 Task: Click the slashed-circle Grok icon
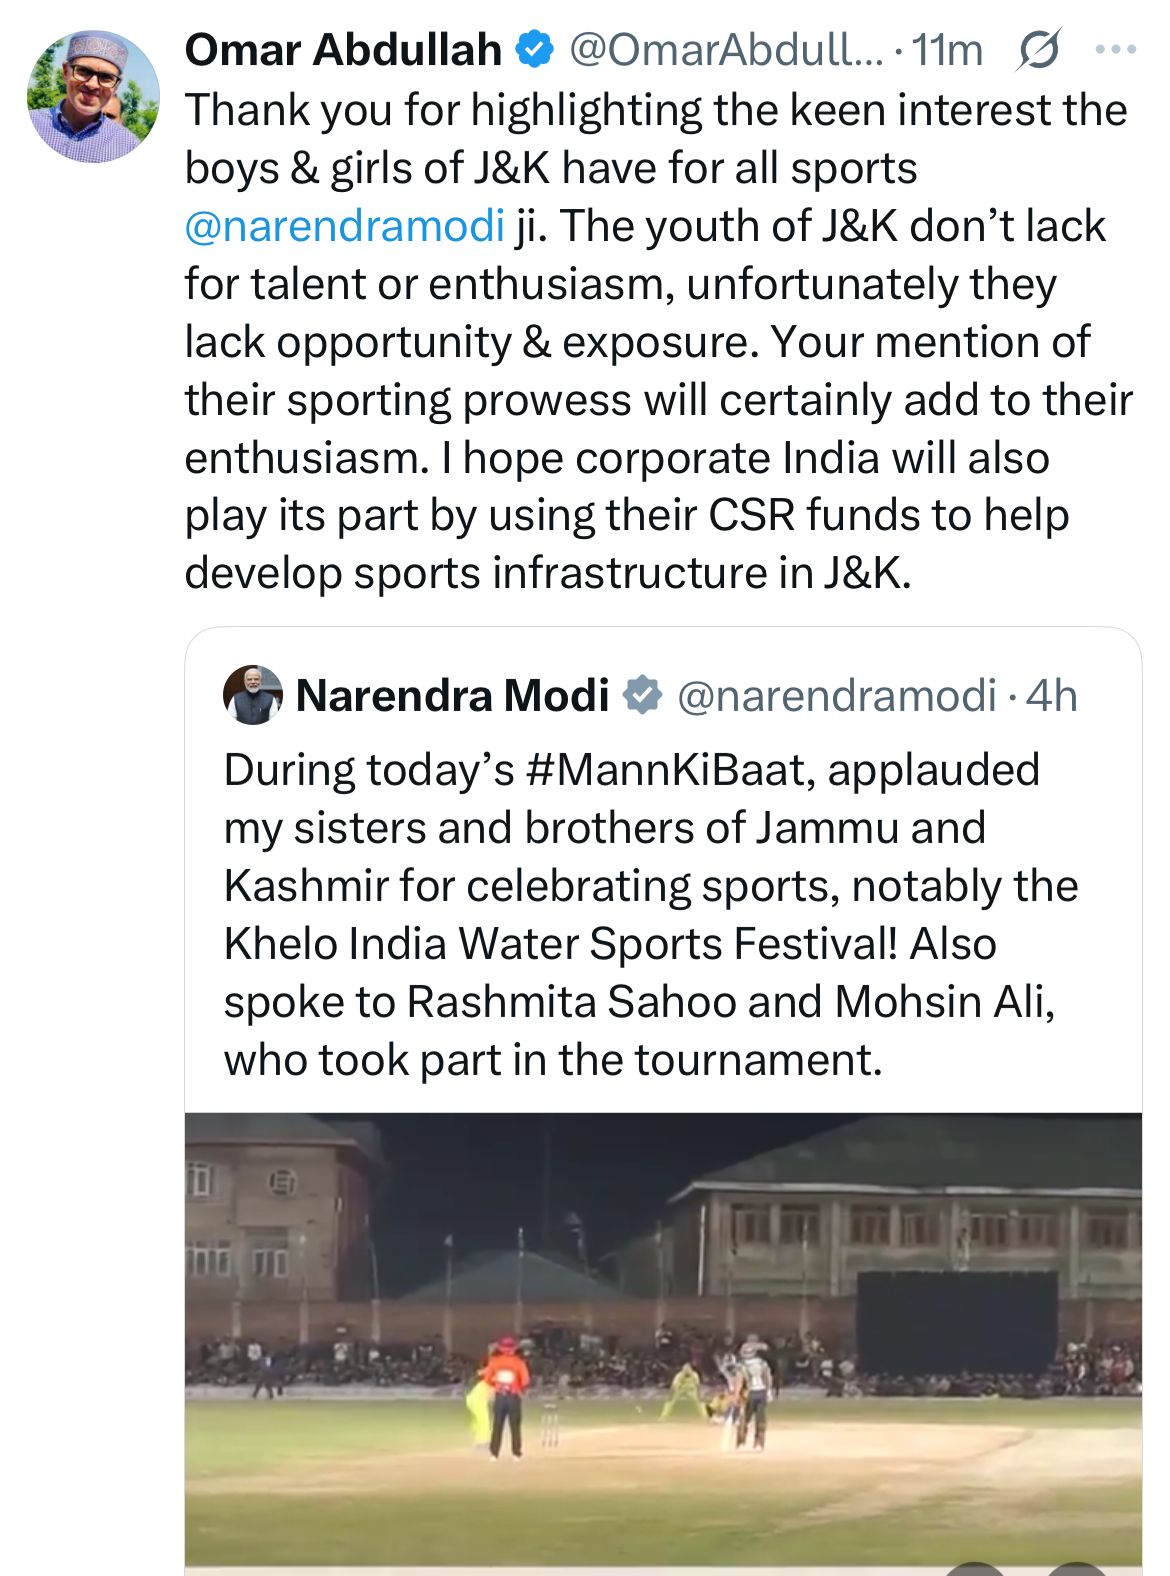(1038, 50)
